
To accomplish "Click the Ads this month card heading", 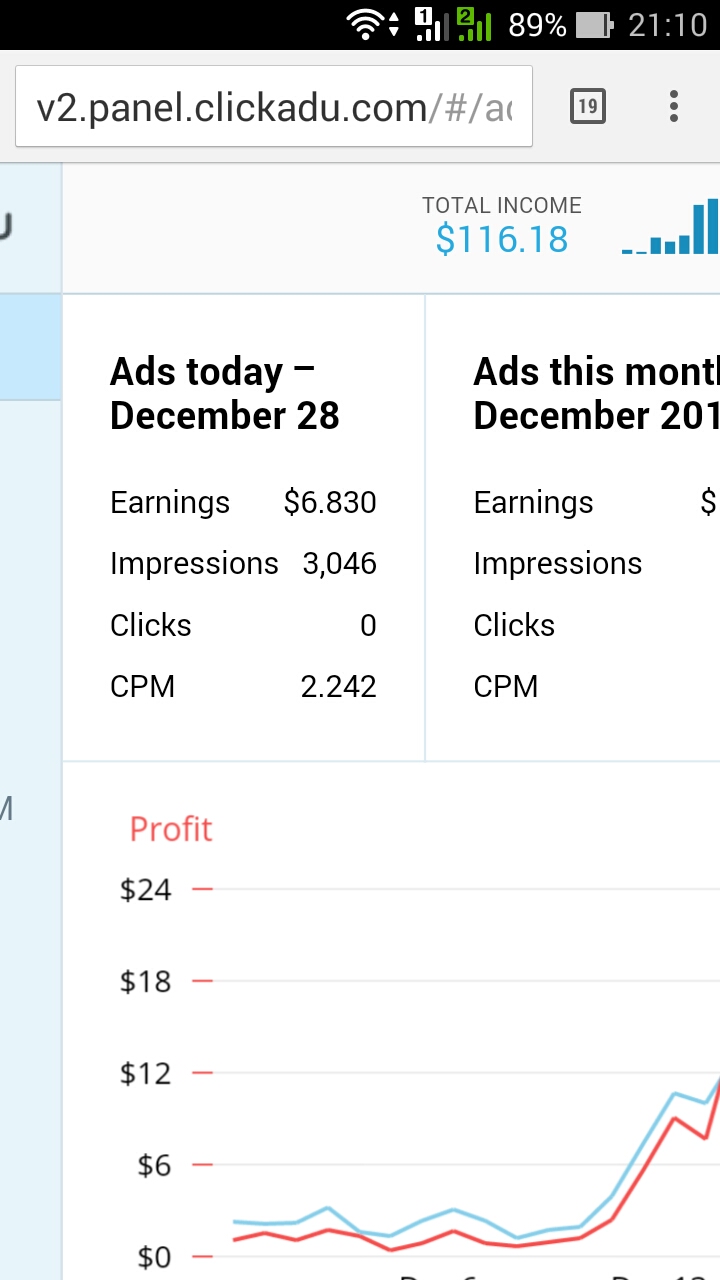I will (x=596, y=393).
